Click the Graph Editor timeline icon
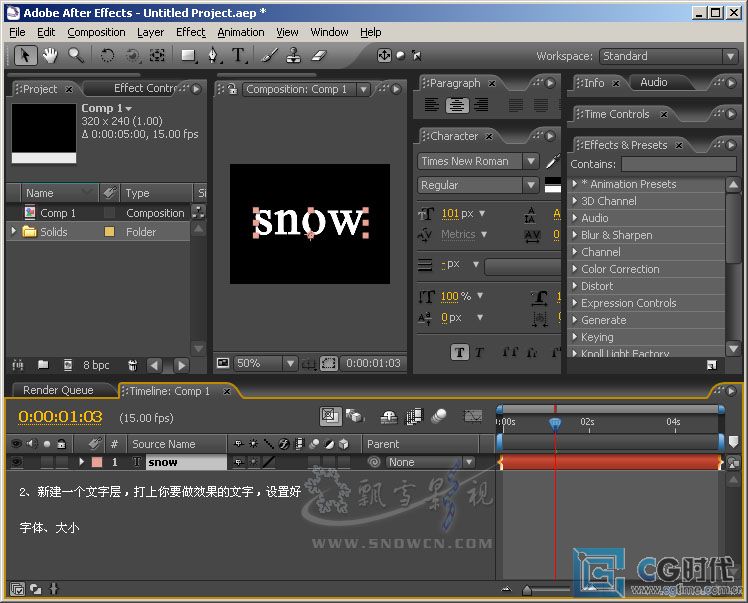 [473, 416]
